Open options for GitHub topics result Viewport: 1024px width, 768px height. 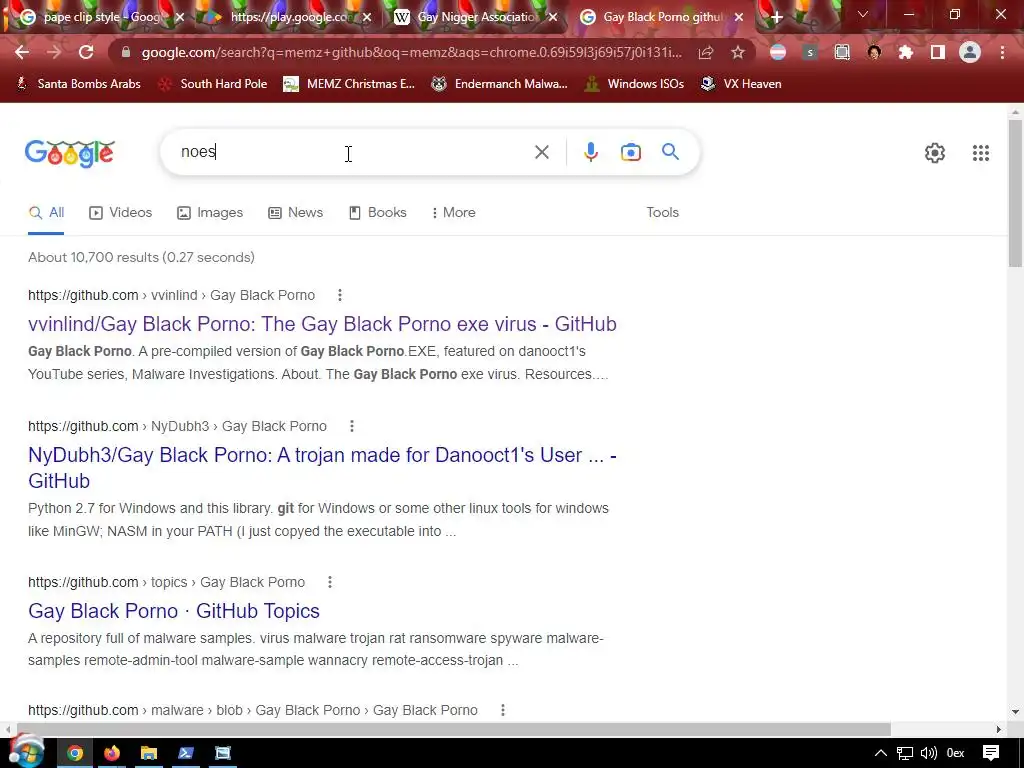[x=330, y=582]
